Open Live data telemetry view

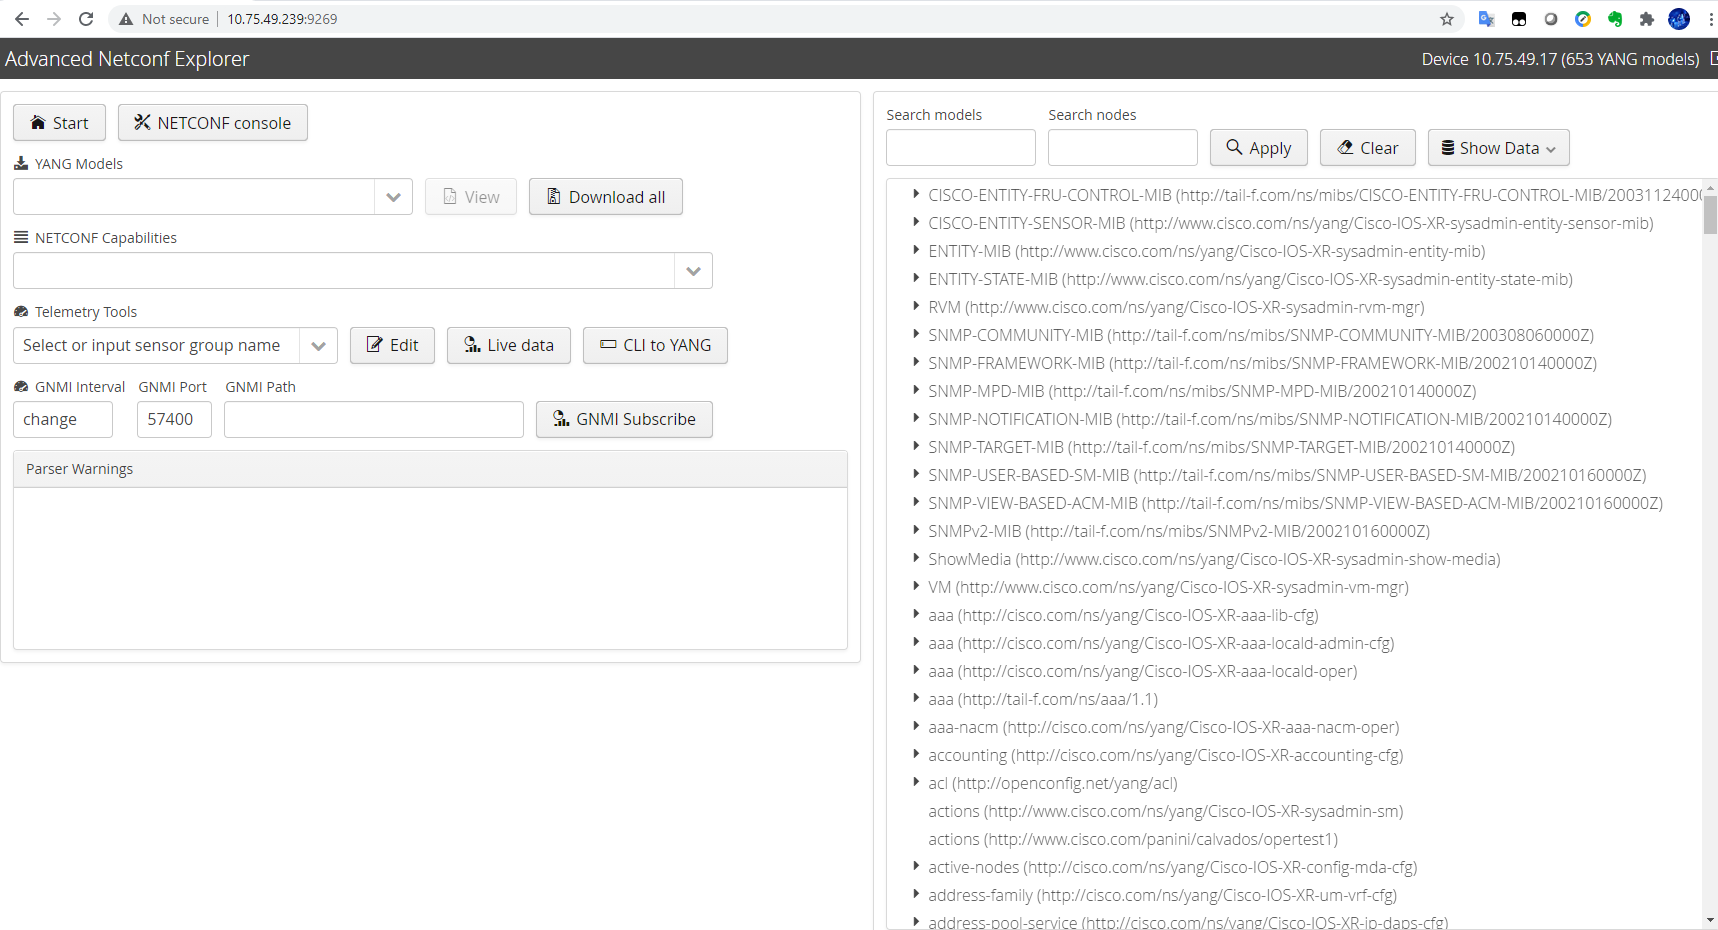[508, 345]
